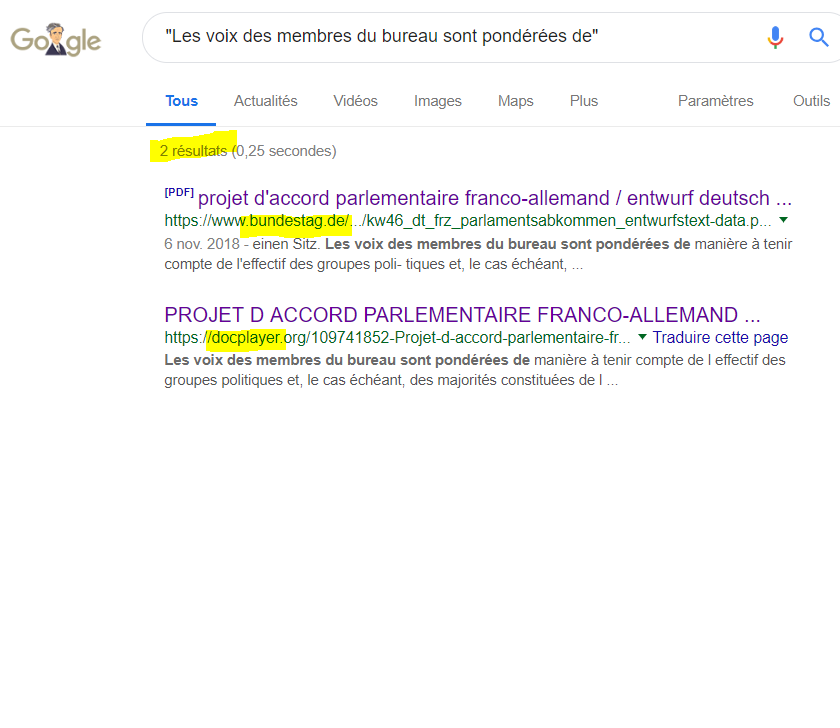Expand the arrow next to bundestag URL
The width and height of the screenshot is (840, 728).
783,219
